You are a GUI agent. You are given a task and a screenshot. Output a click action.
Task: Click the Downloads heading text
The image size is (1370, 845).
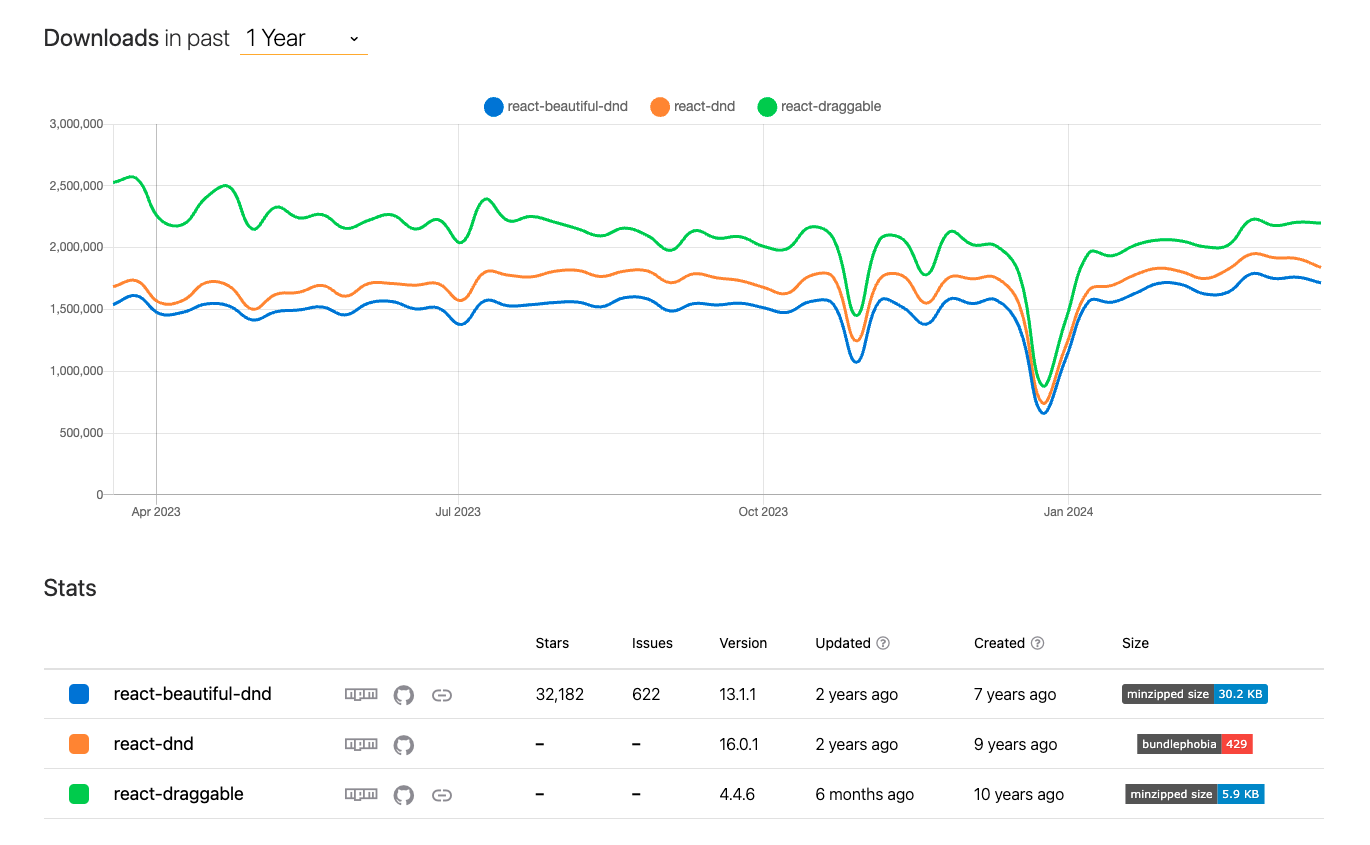(101, 38)
